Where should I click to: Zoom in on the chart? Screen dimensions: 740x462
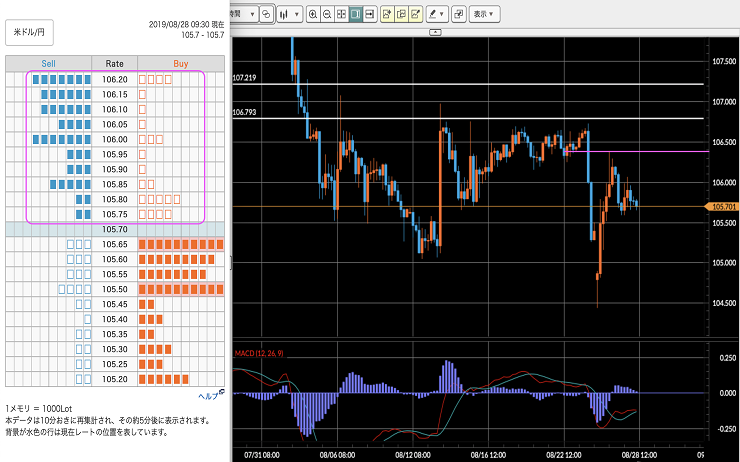[313, 14]
